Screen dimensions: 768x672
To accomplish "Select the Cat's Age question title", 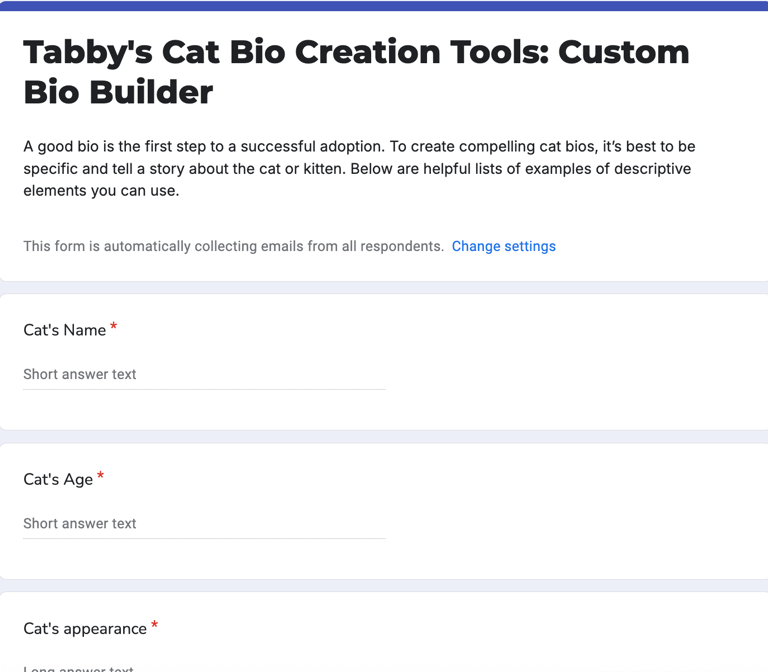I will [x=58, y=479].
